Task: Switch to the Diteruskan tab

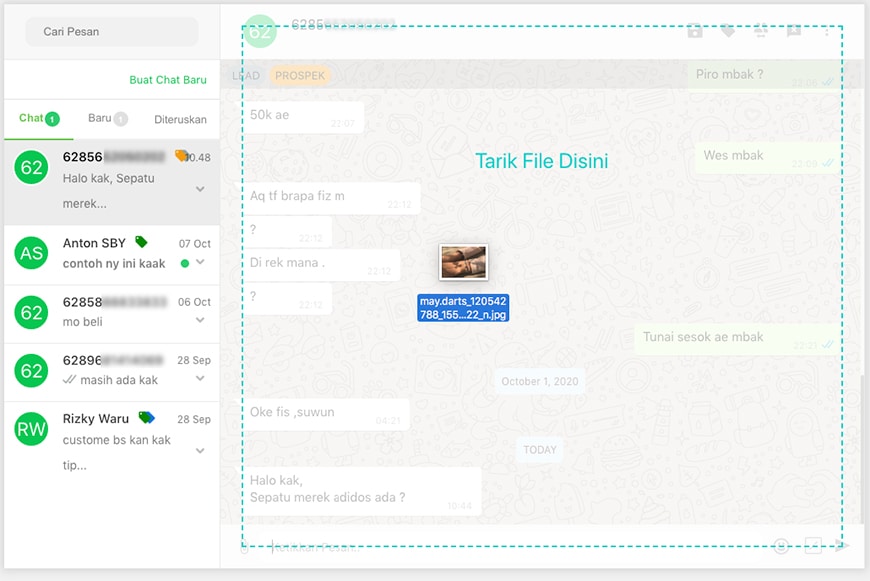Action: tap(180, 119)
